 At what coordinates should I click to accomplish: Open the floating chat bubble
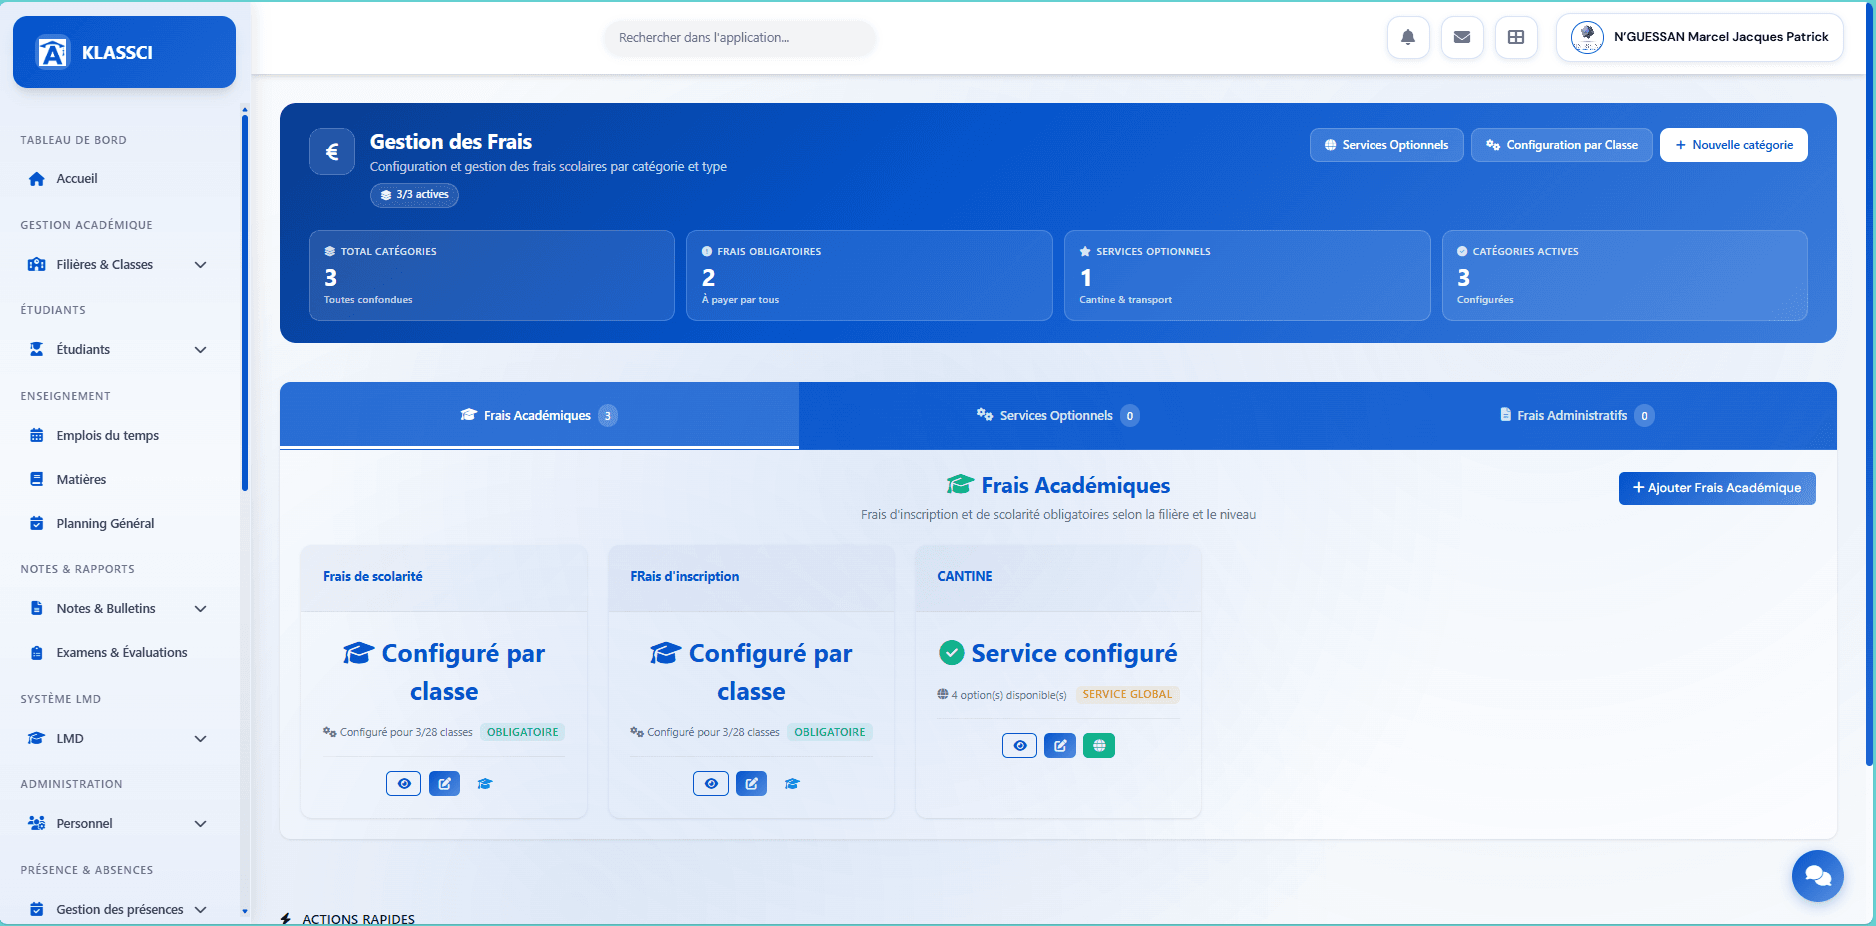1817,876
